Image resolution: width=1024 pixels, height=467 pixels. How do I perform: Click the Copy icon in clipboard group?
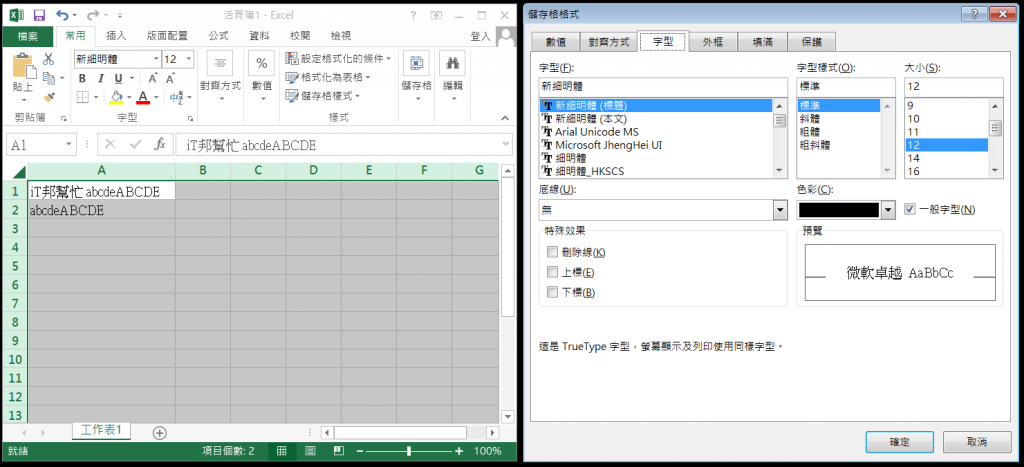point(48,78)
